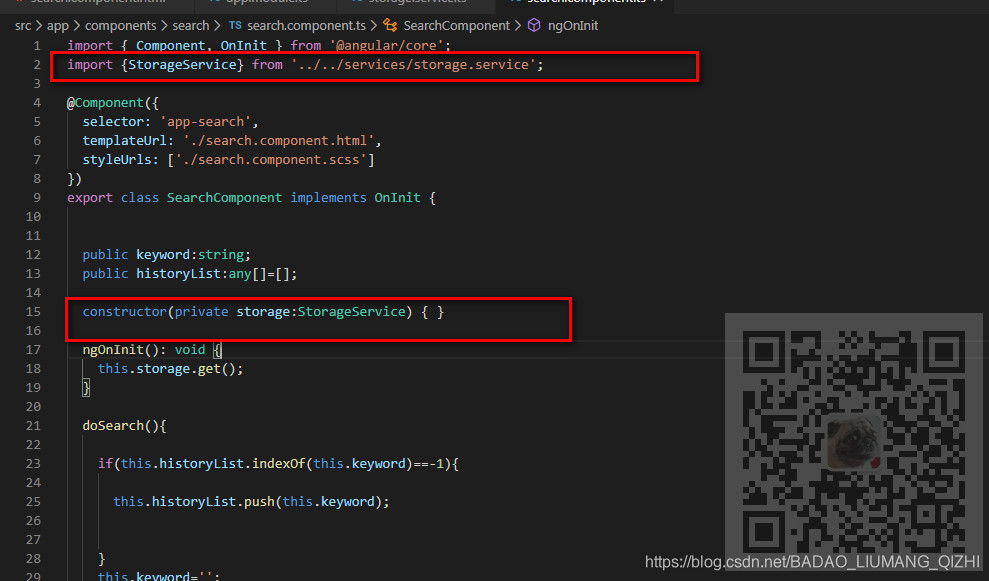Click the '@Component' decorator on line 4

105,103
